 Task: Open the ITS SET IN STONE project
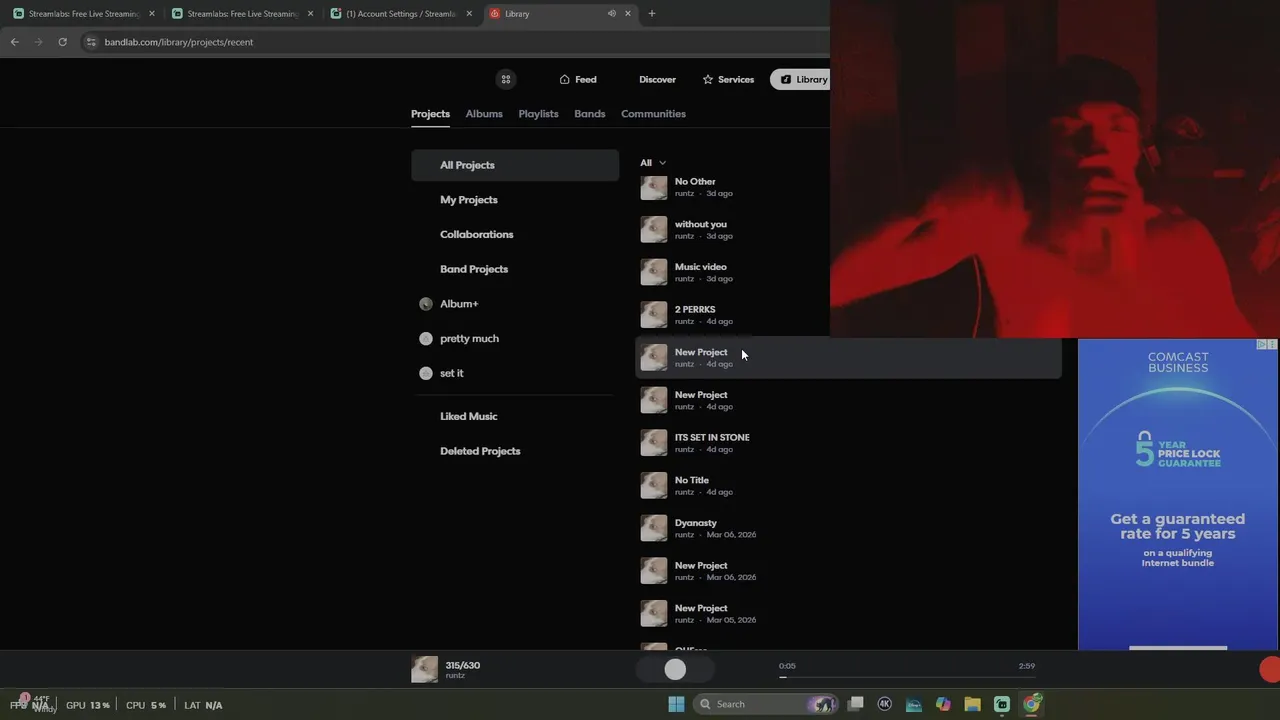click(848, 443)
